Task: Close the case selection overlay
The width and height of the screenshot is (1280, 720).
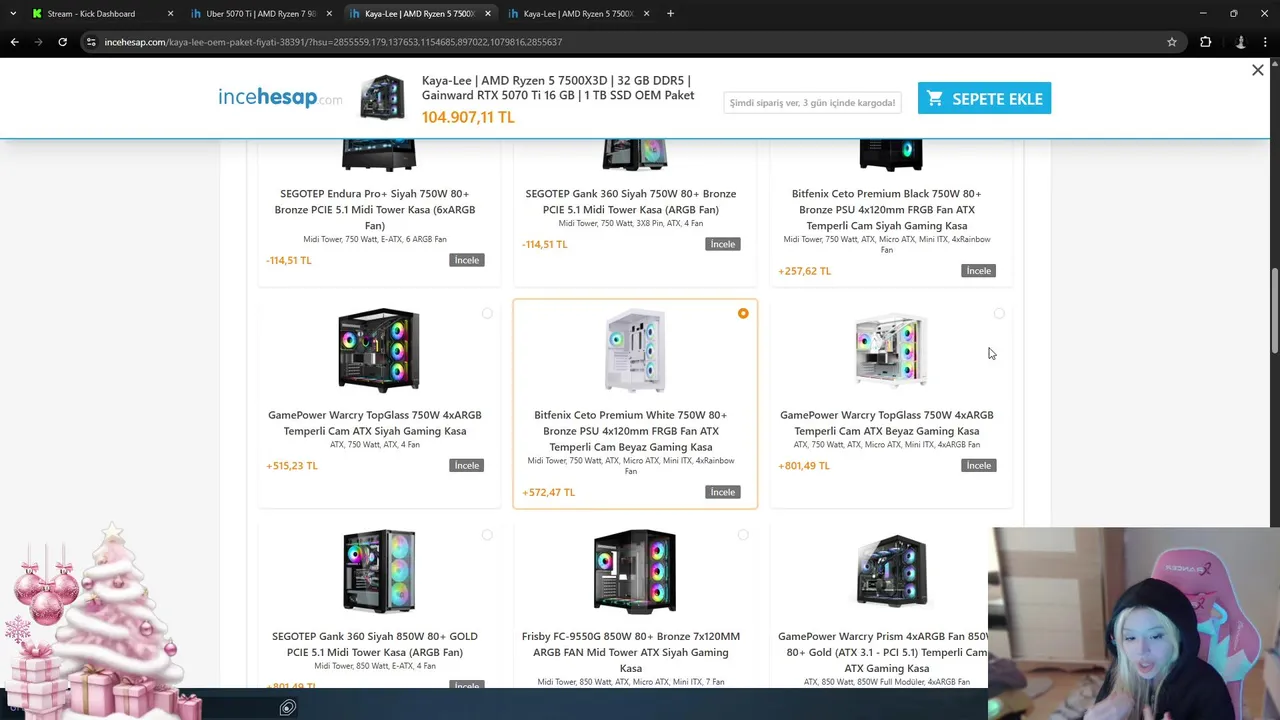Action: 1257,70
